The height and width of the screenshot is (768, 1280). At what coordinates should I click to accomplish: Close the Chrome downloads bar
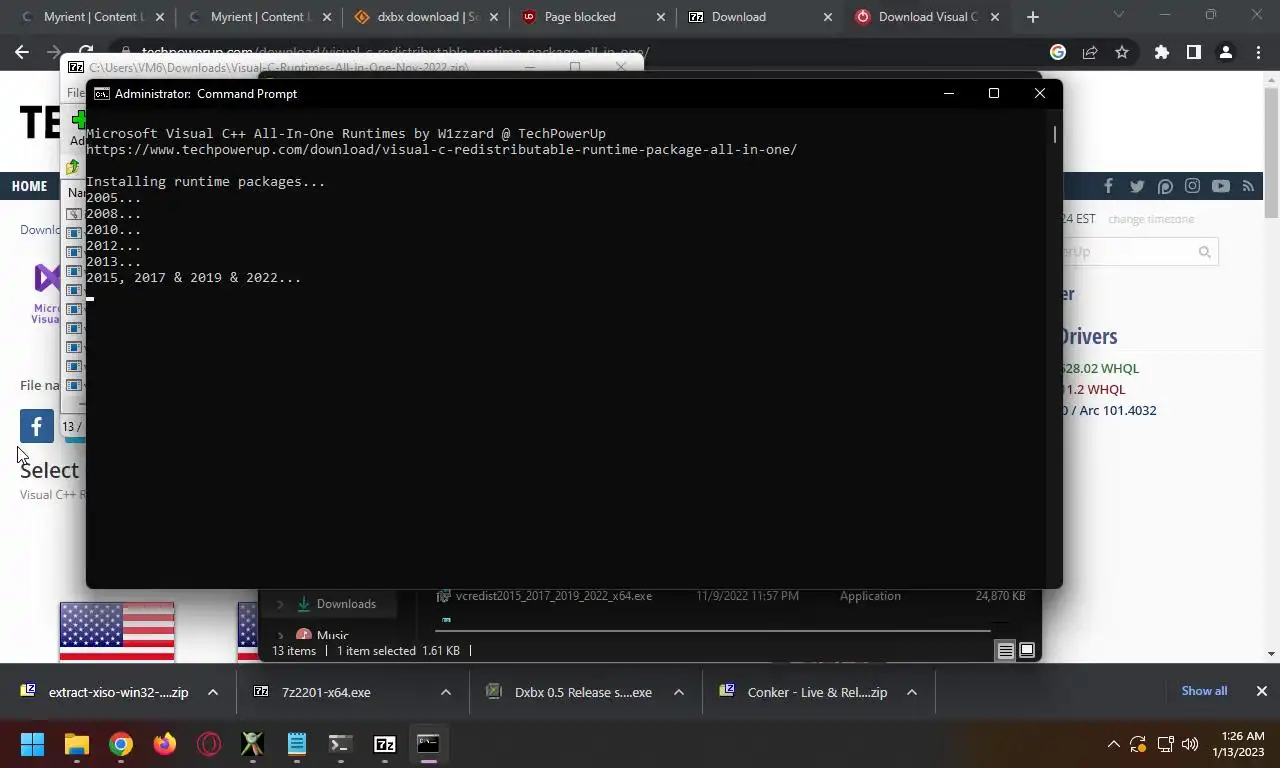coord(1261,691)
